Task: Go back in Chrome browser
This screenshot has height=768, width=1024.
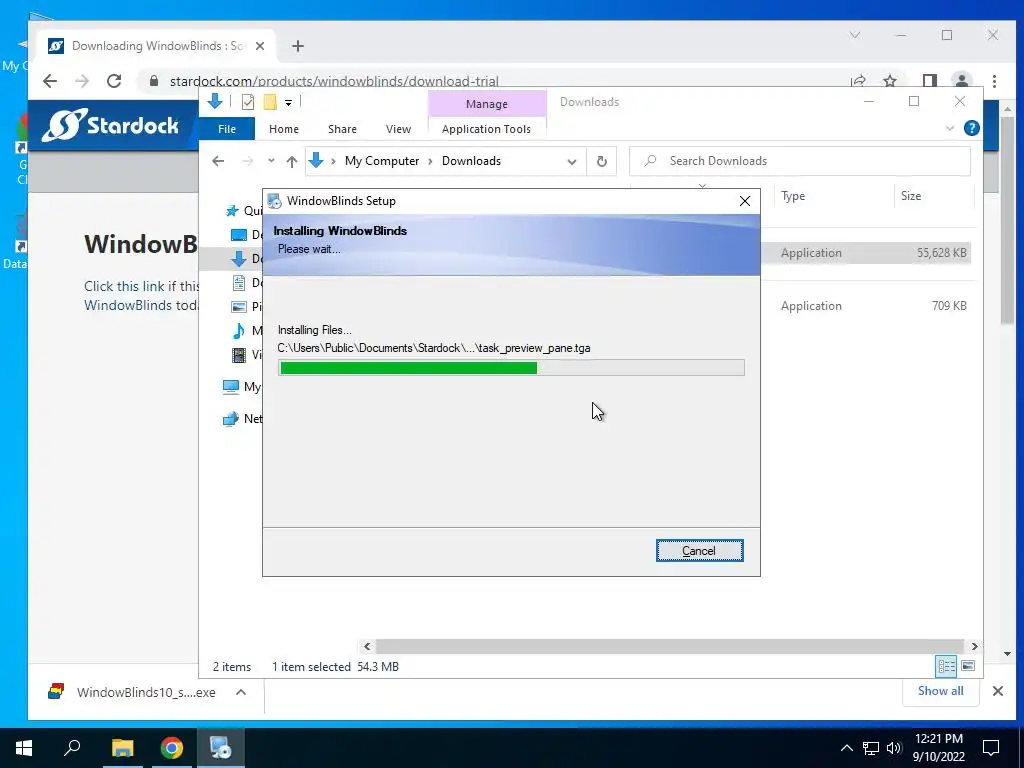Action: pyautogui.click(x=50, y=81)
